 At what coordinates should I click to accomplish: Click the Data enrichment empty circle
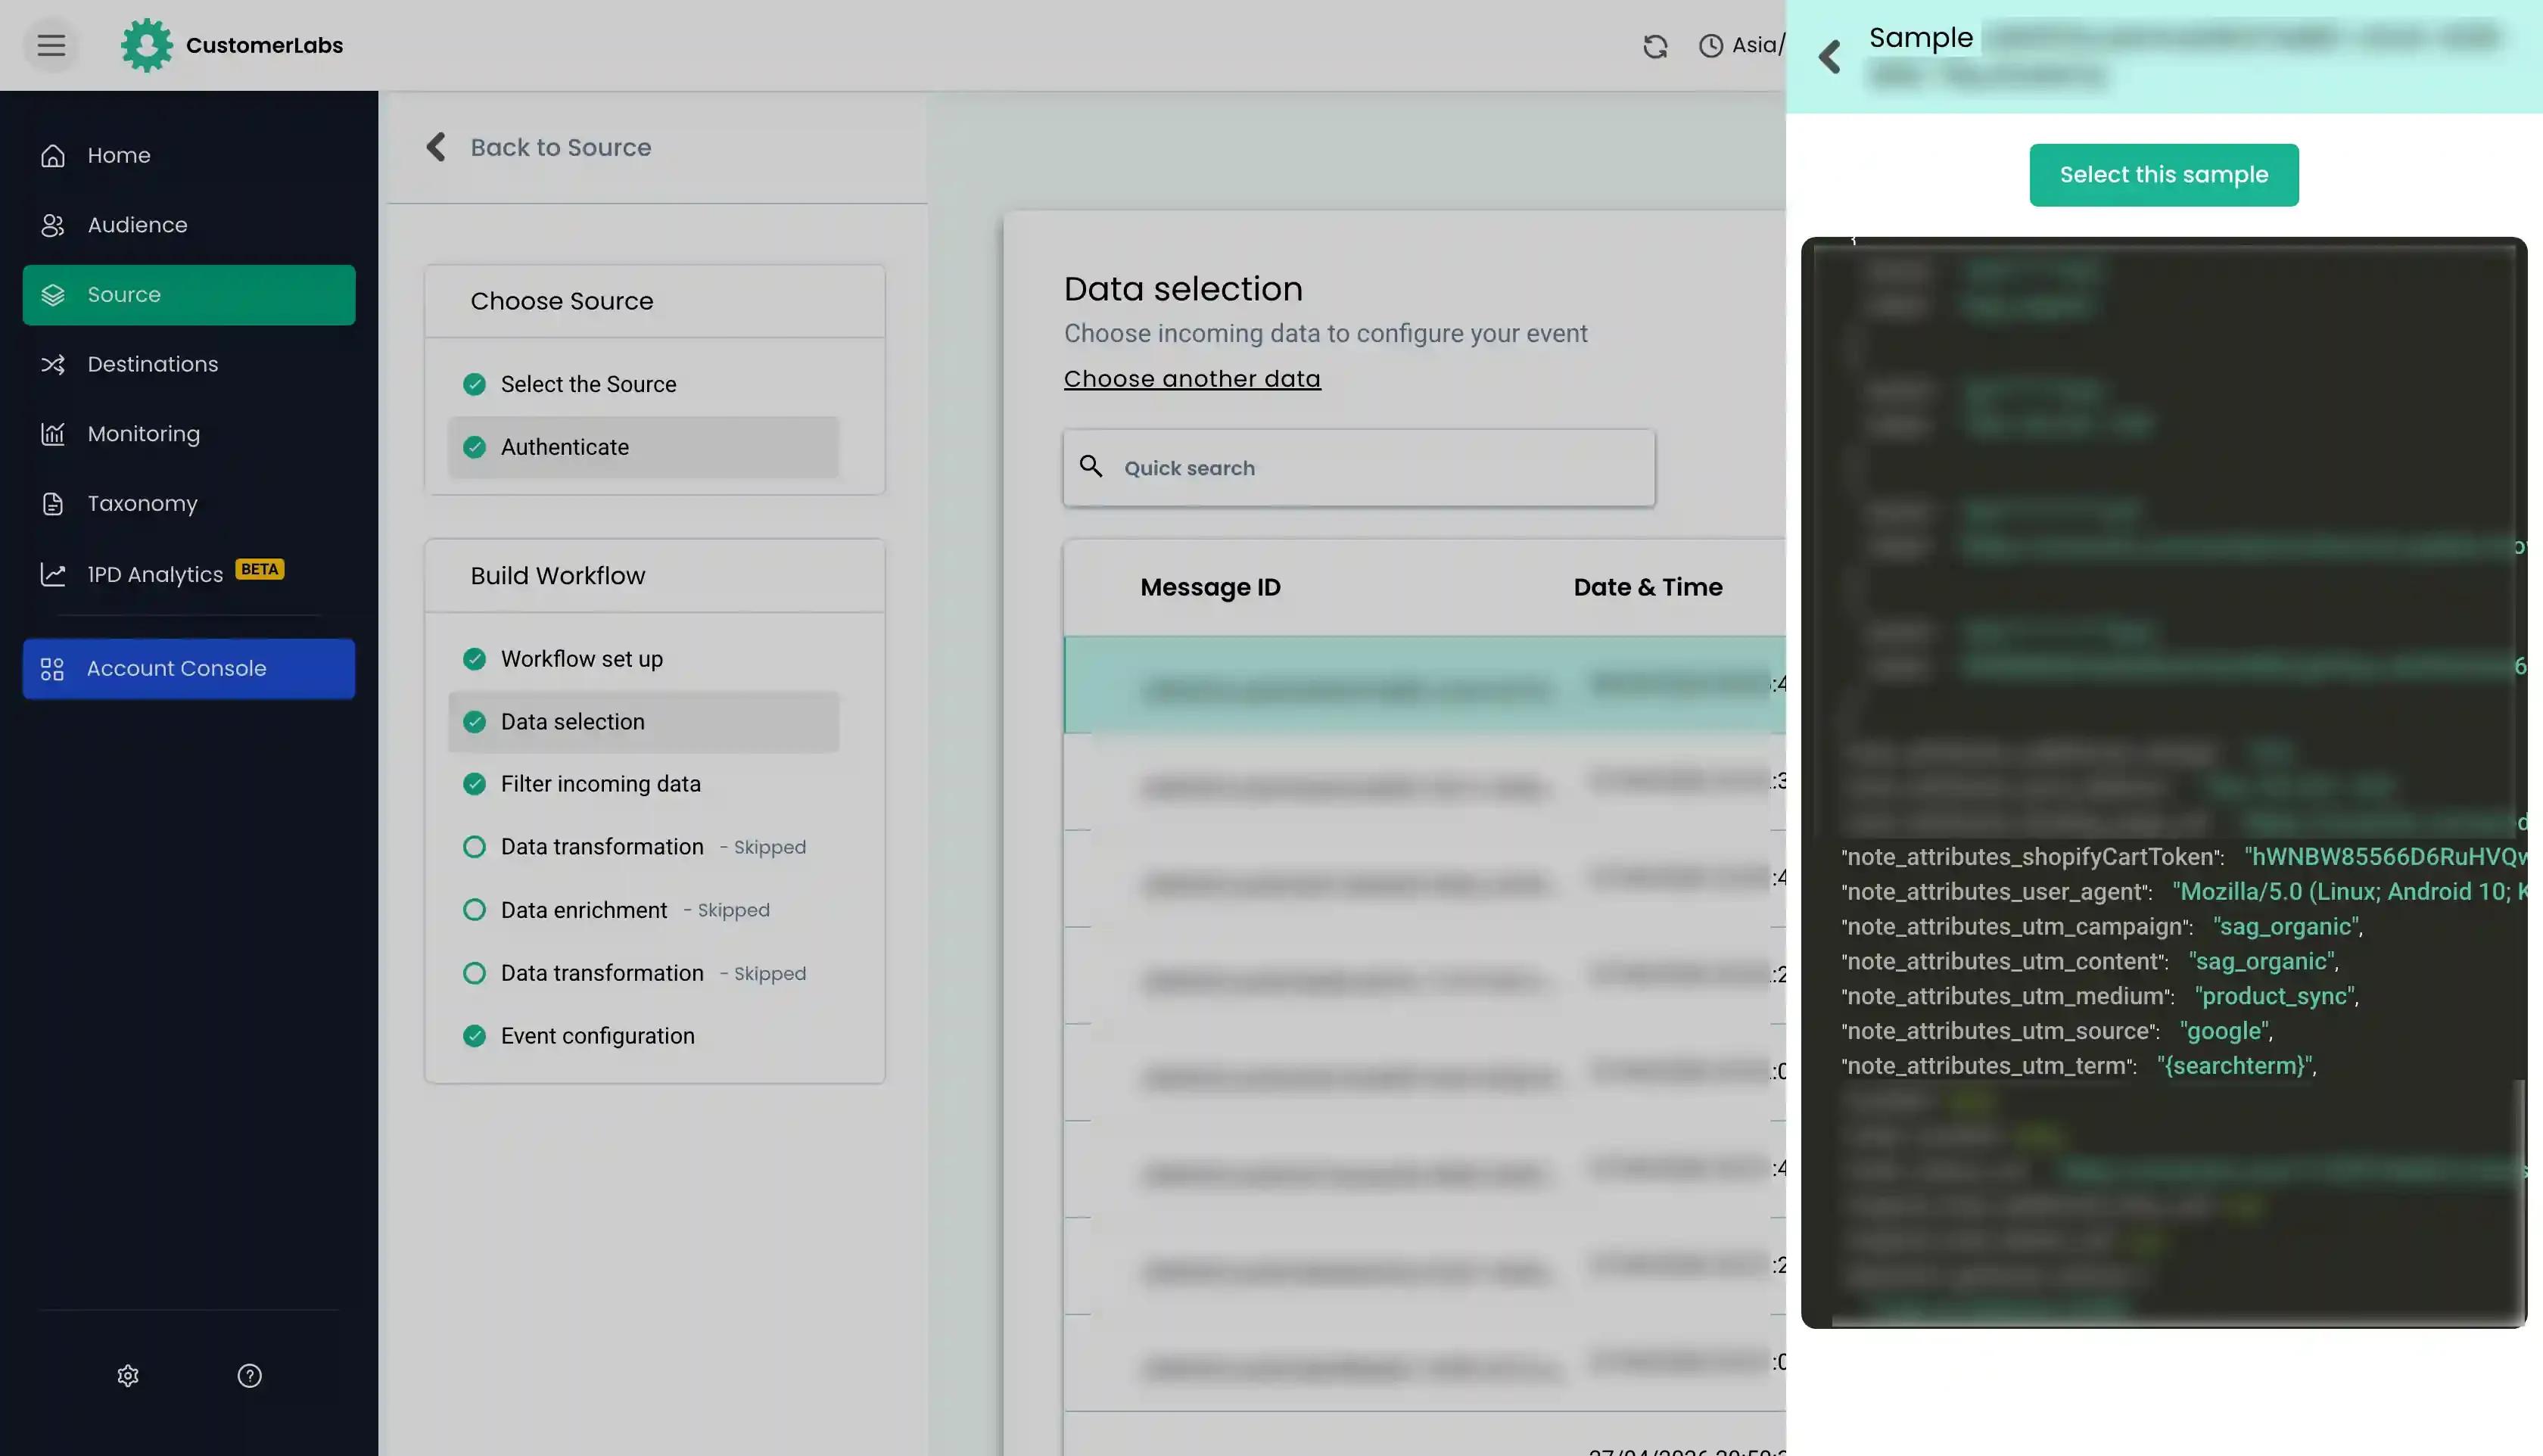[475, 910]
